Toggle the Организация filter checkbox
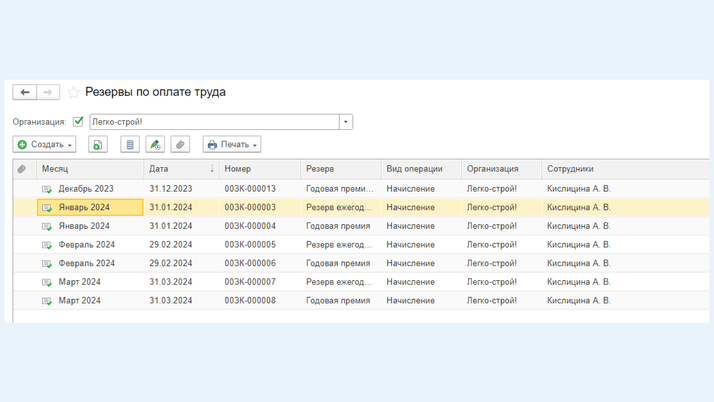The height and width of the screenshot is (402, 714). 78,122
